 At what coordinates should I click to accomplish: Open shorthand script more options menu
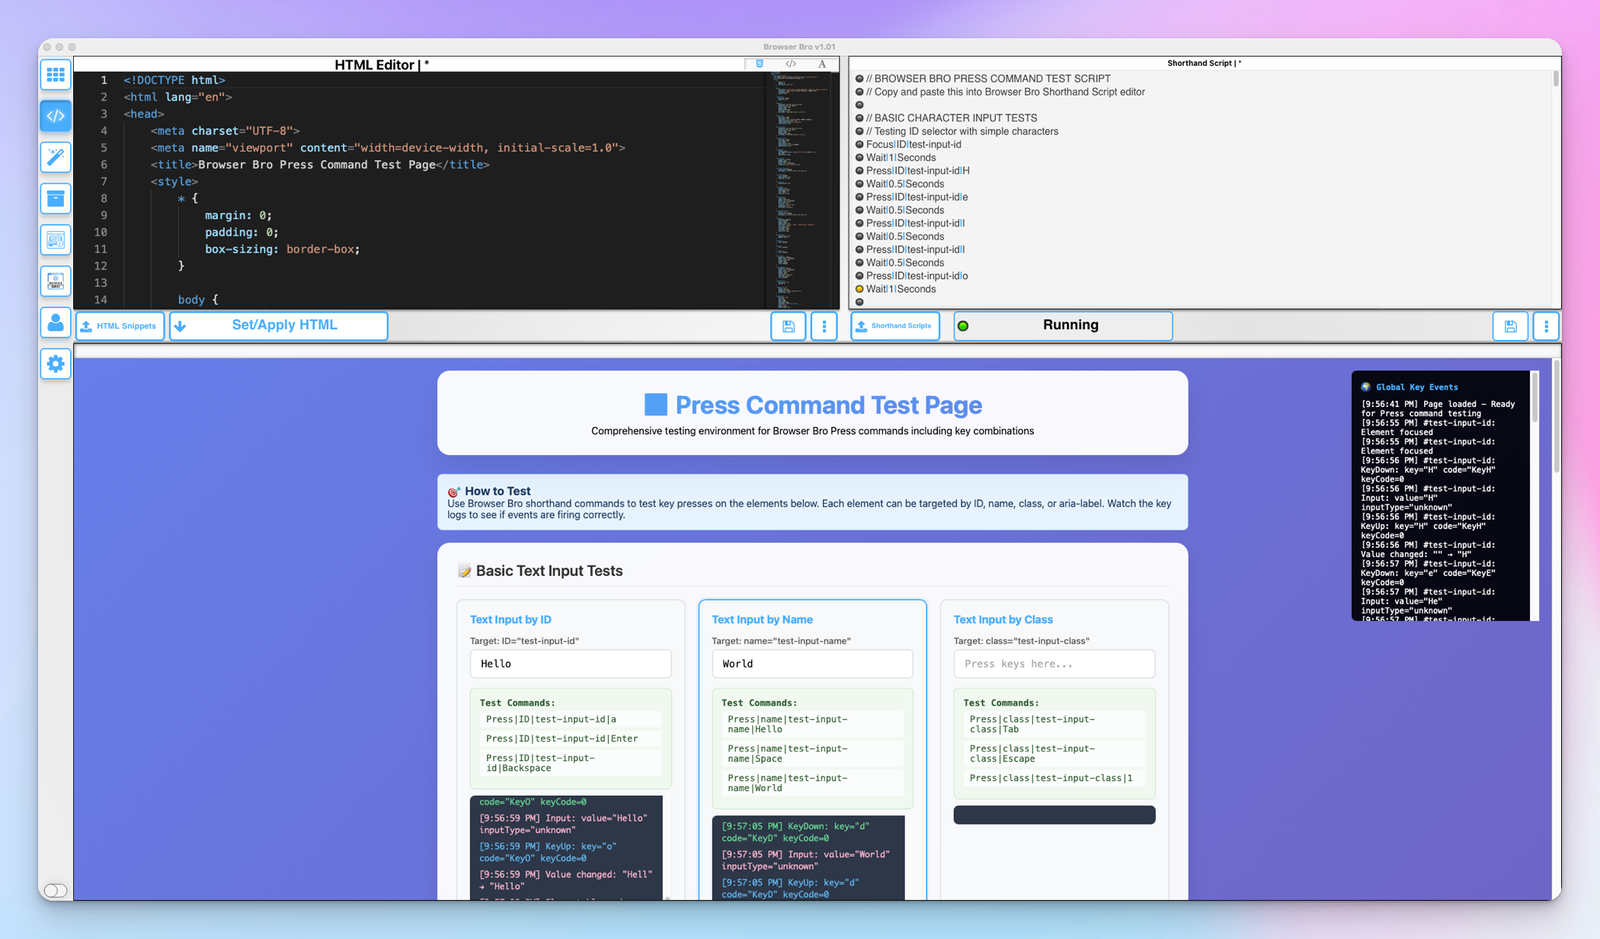(x=1546, y=326)
